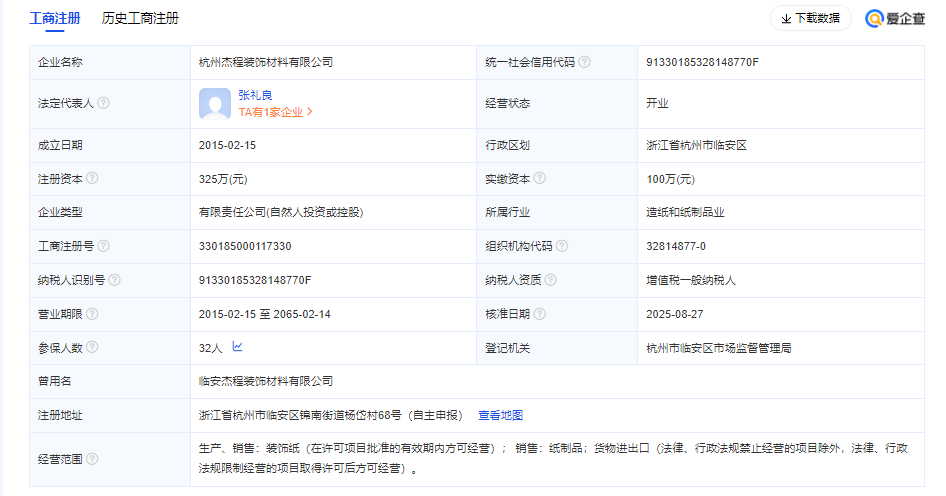946x496 pixels.
Task: Click the 登记机关 label
Action: tap(507, 348)
